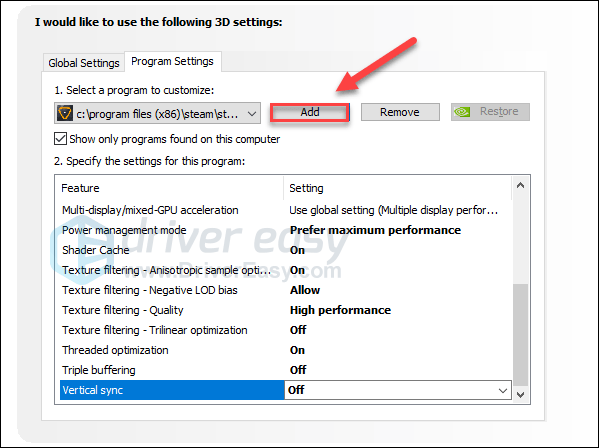The image size is (599, 448).
Task: Open the program selection dropdown
Action: pyautogui.click(x=157, y=113)
